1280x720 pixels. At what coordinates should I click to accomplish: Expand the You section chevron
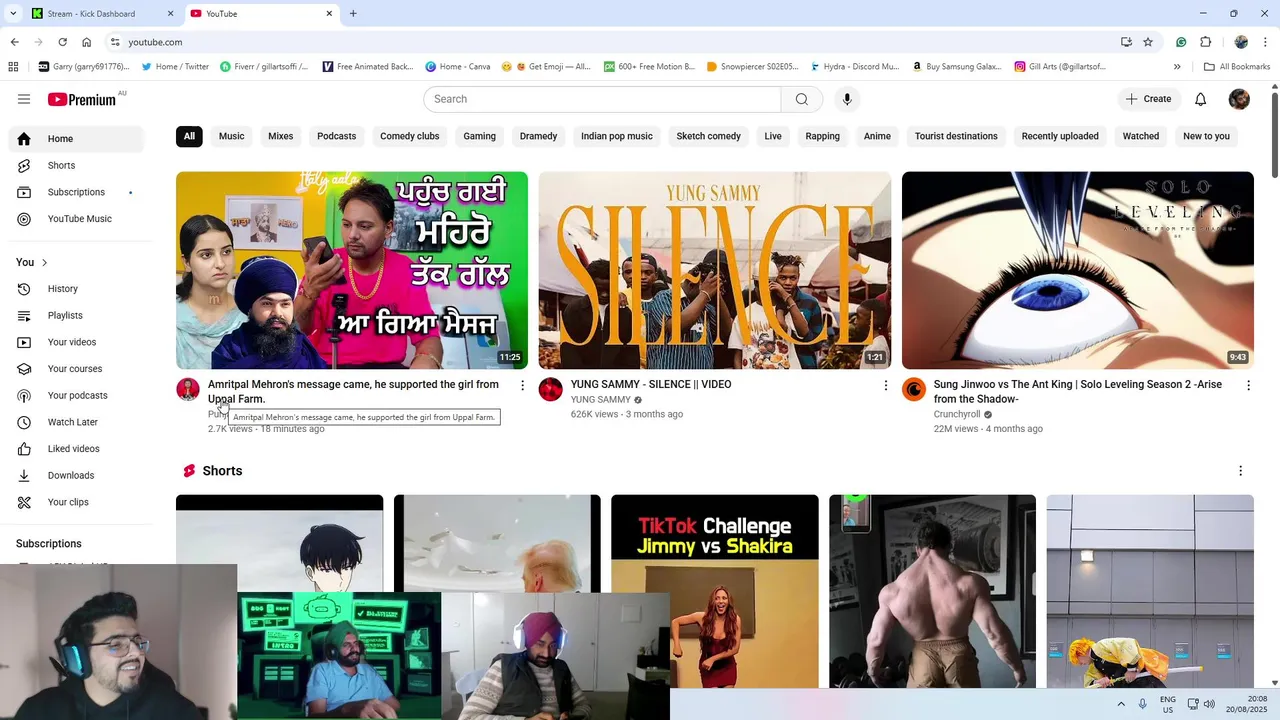pyautogui.click(x=44, y=262)
